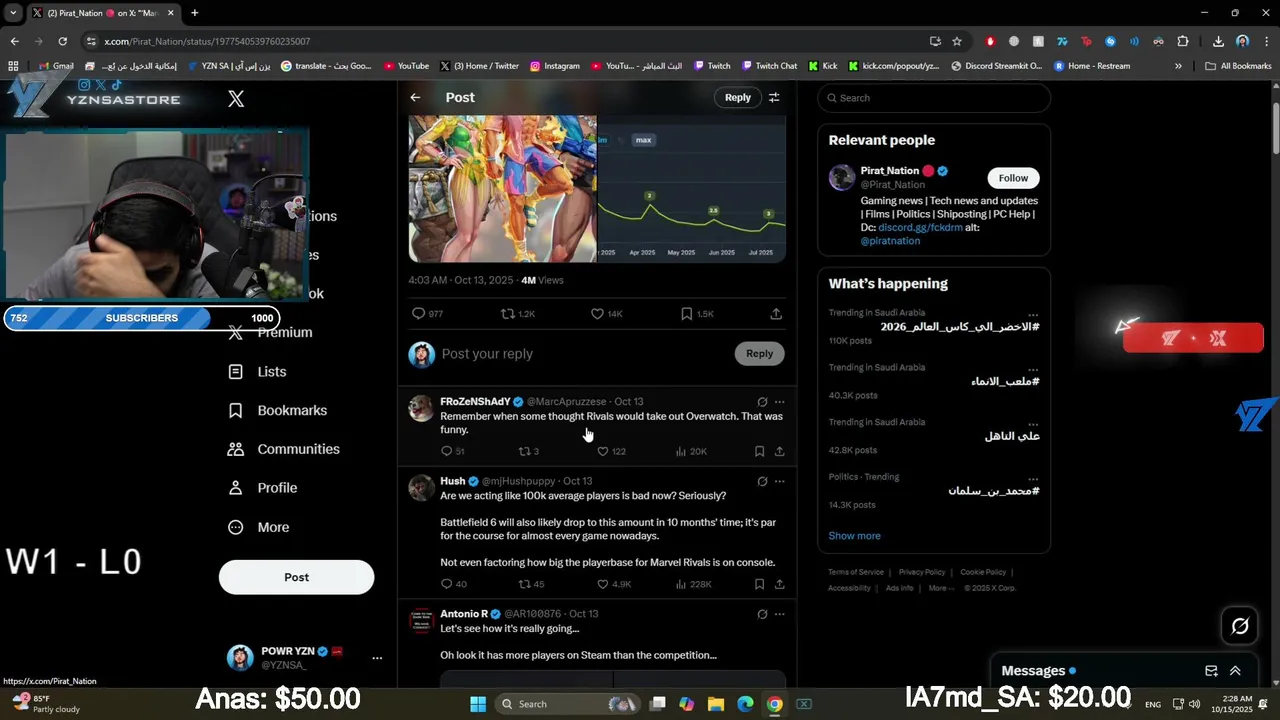Open more options on Antonio R reply
This screenshot has height=720, width=1280.
780,614
